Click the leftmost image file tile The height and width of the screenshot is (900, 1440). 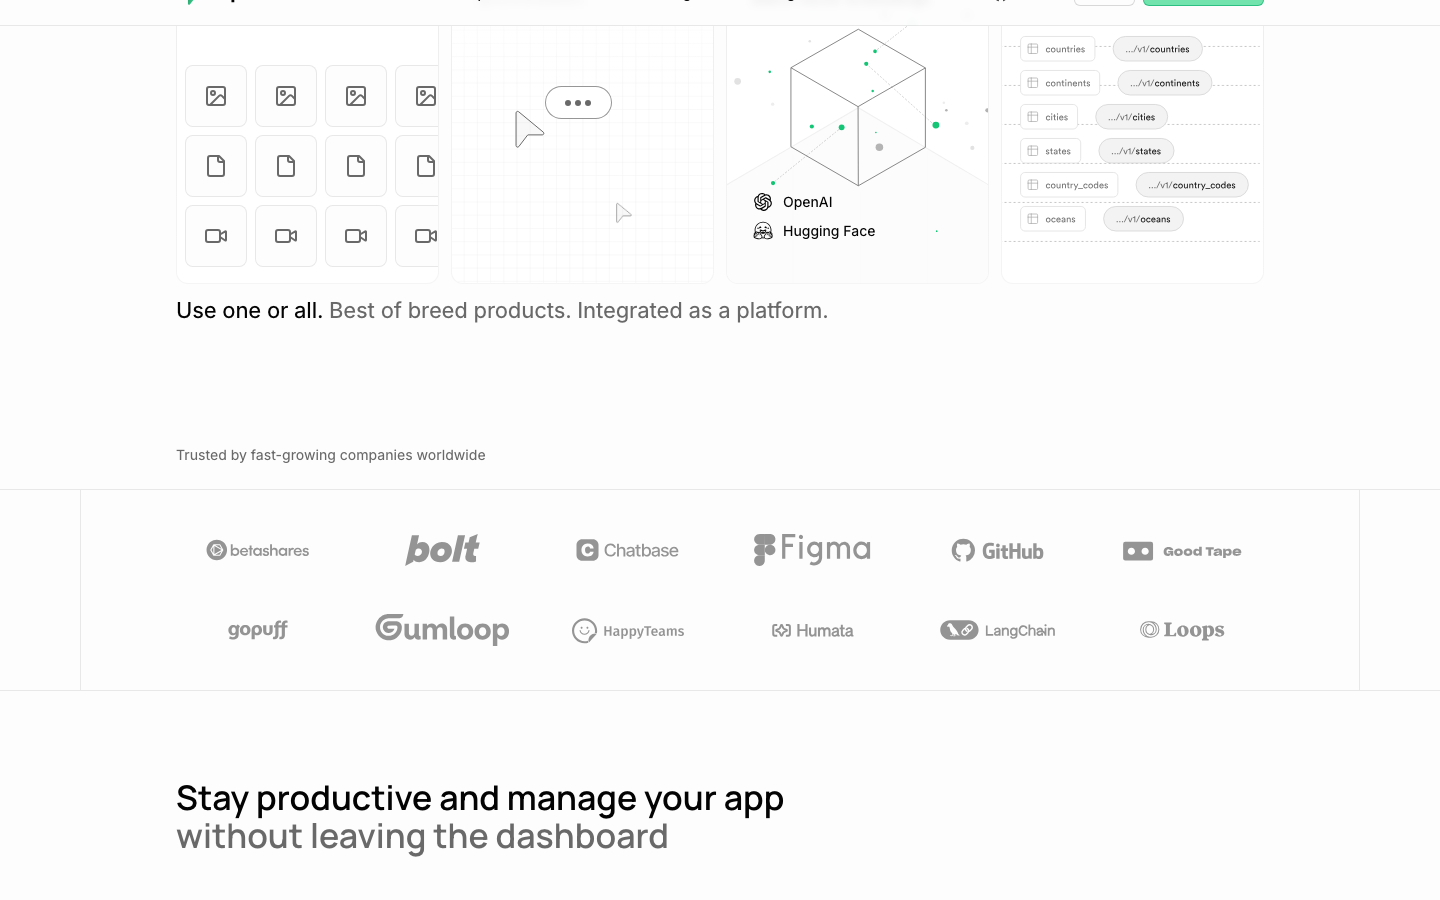216,96
